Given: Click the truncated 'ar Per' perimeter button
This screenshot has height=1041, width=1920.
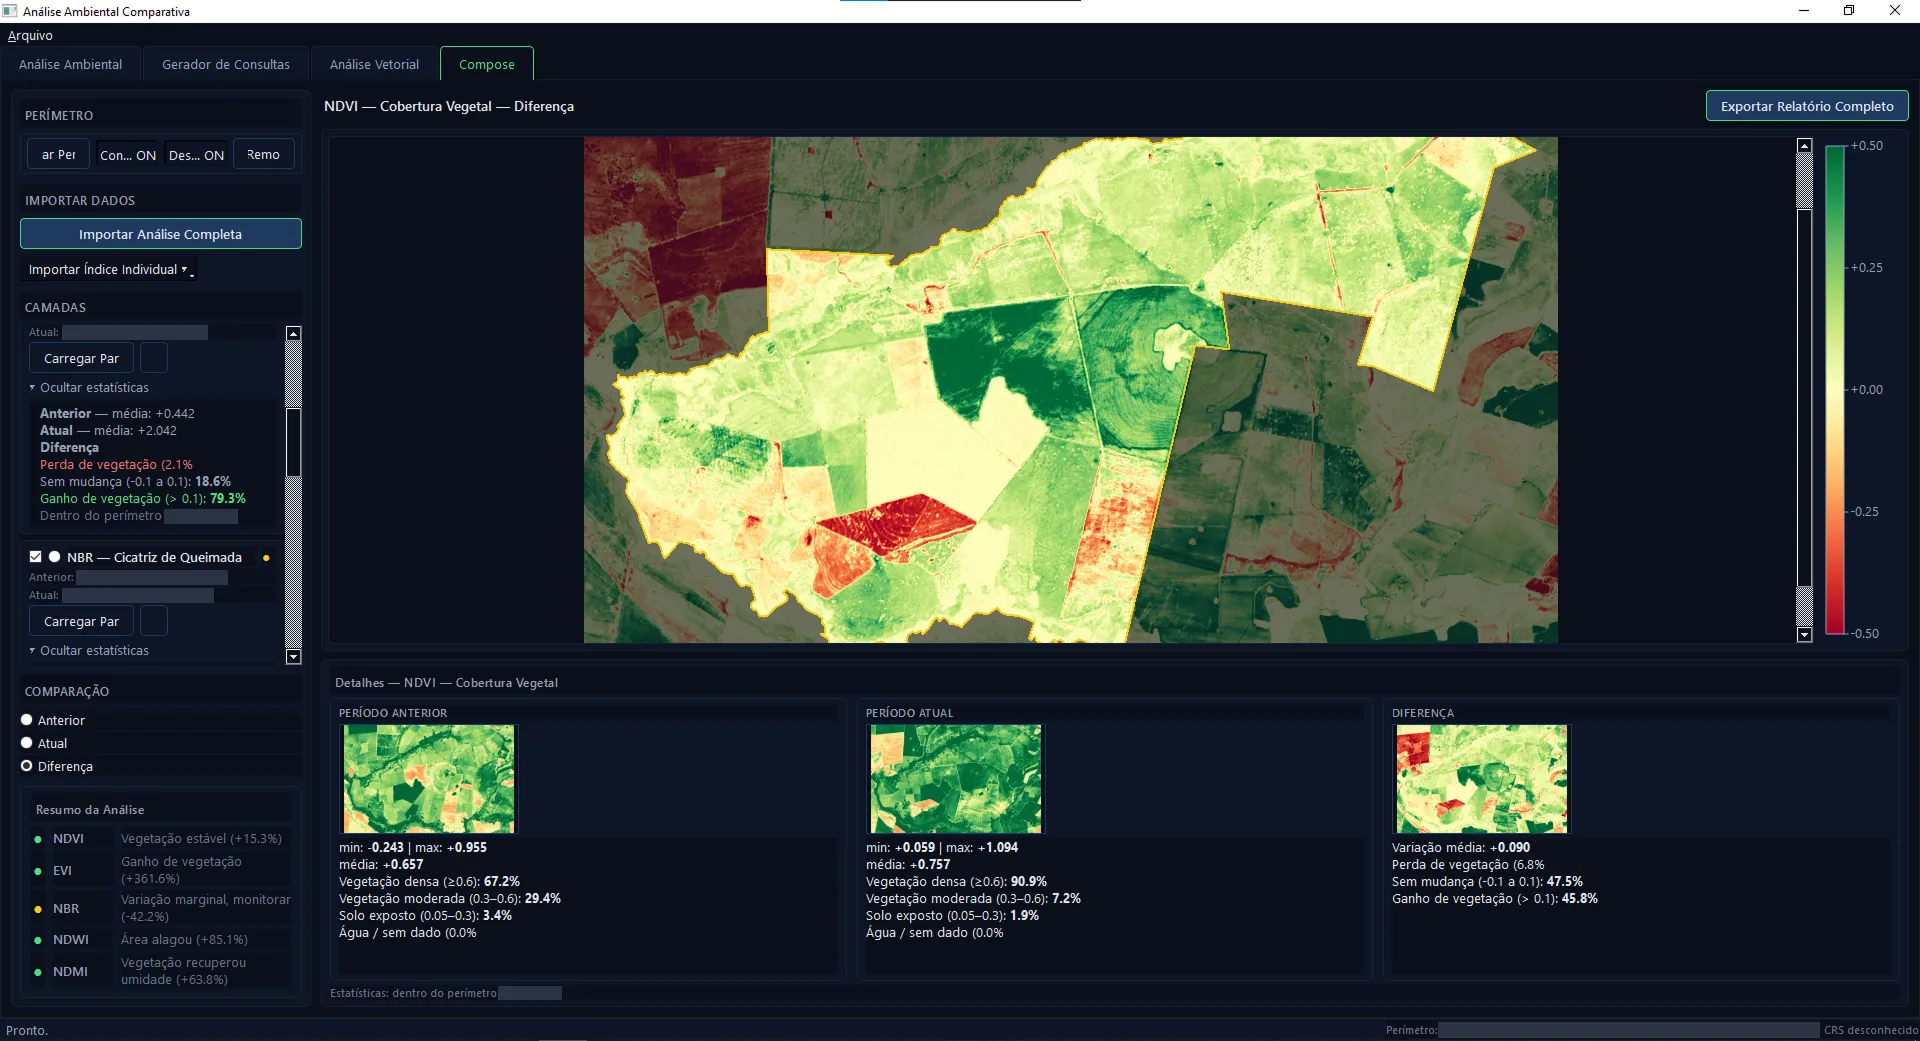Looking at the screenshot, I should 58,155.
